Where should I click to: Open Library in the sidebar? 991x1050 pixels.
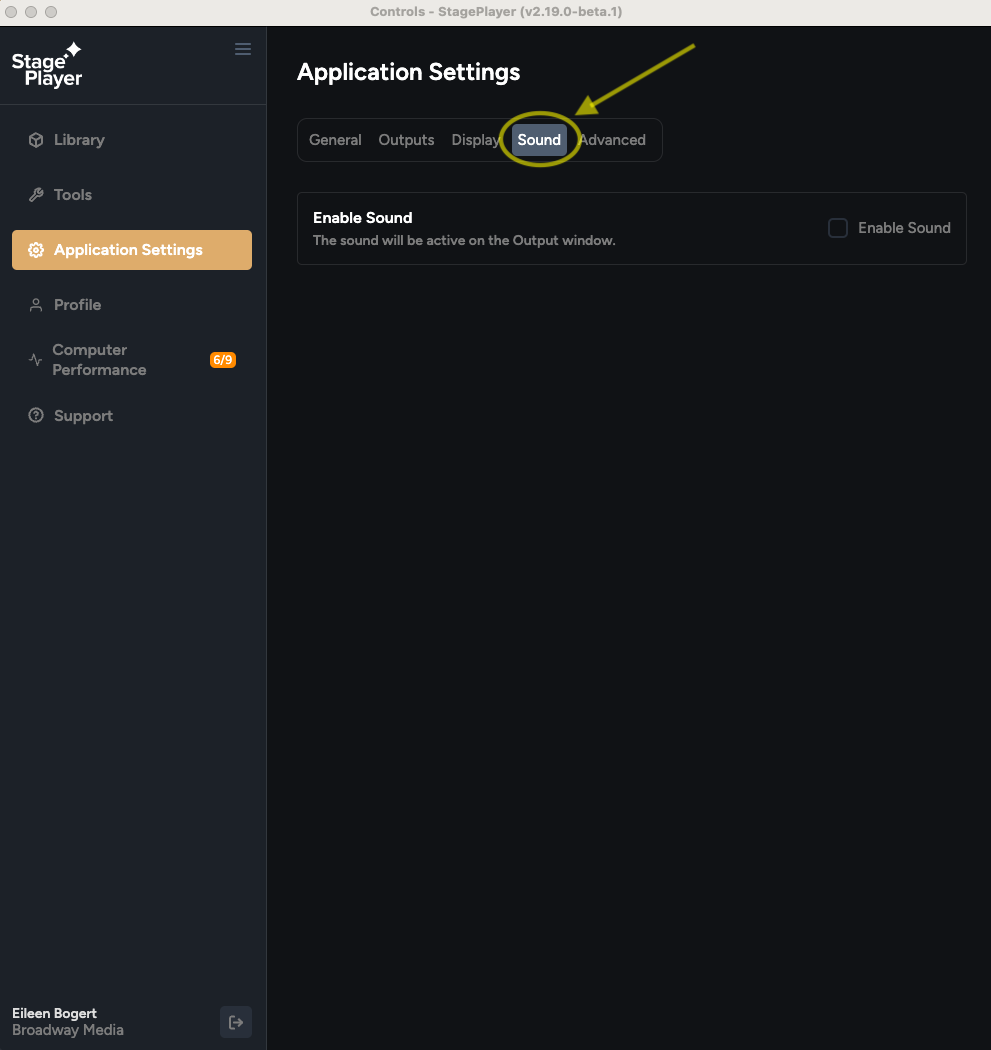132,140
